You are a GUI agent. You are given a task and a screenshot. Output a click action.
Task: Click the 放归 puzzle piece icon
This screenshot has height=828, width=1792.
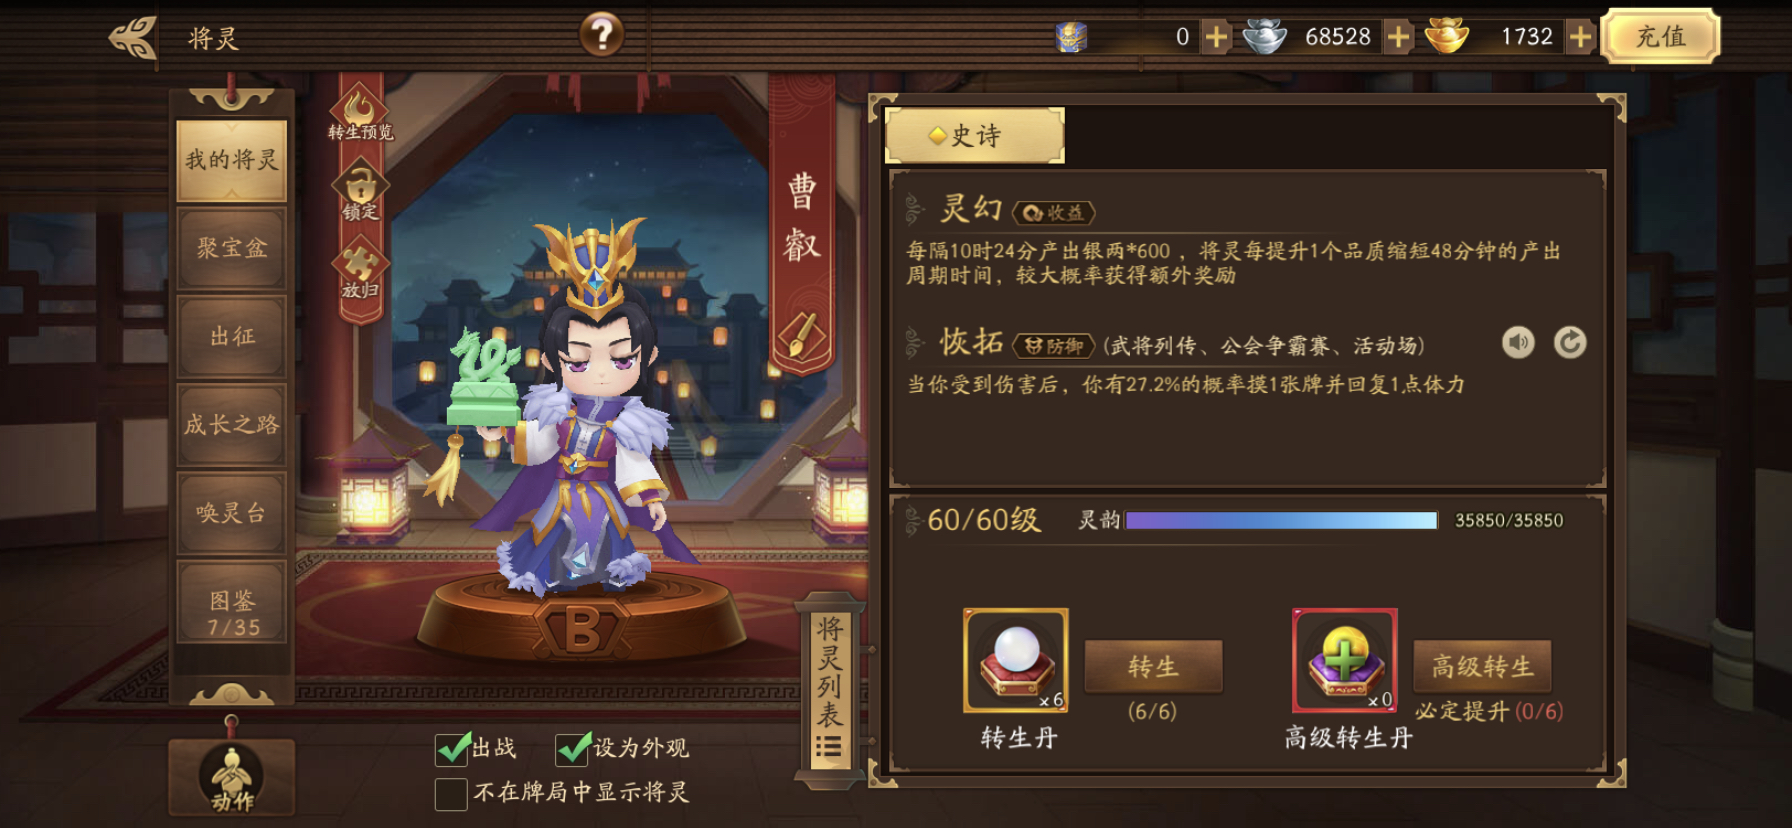point(360,262)
